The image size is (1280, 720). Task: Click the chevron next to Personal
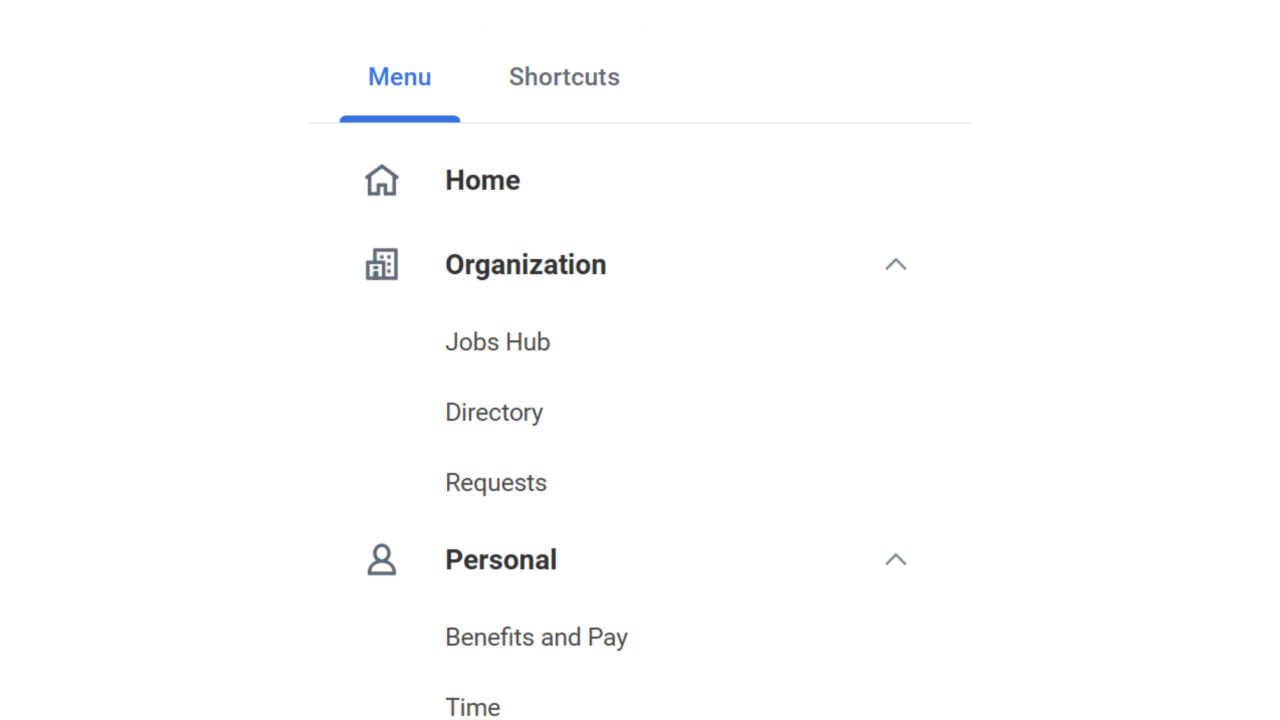pos(895,559)
